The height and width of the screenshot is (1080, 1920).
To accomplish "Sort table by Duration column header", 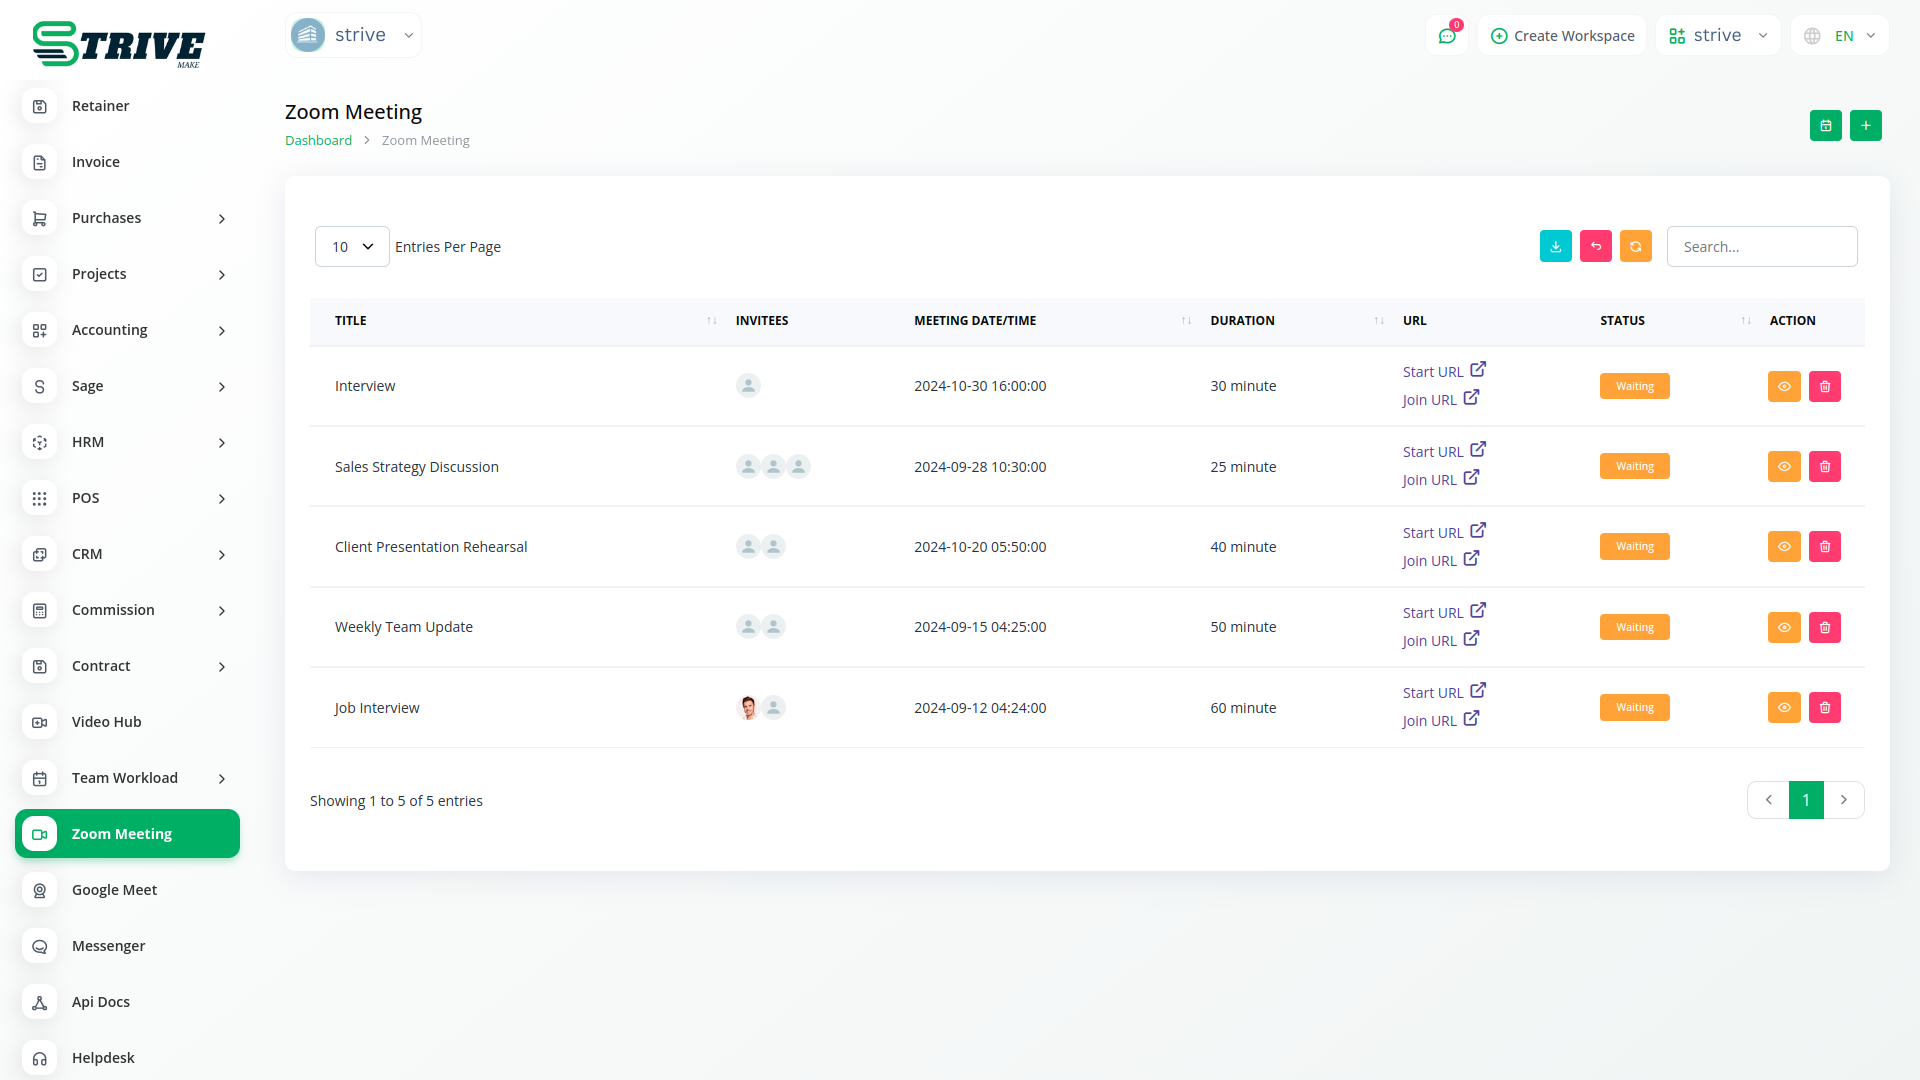I will pyautogui.click(x=1241, y=321).
